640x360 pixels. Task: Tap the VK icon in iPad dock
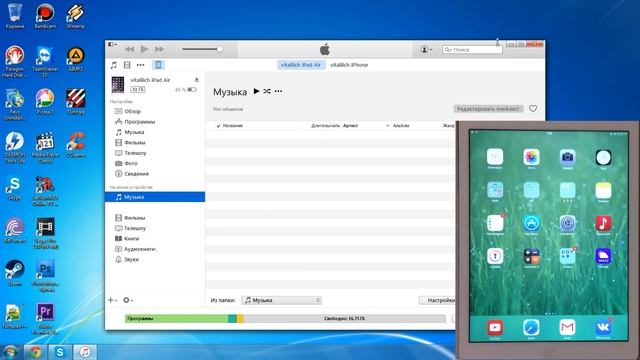(603, 327)
